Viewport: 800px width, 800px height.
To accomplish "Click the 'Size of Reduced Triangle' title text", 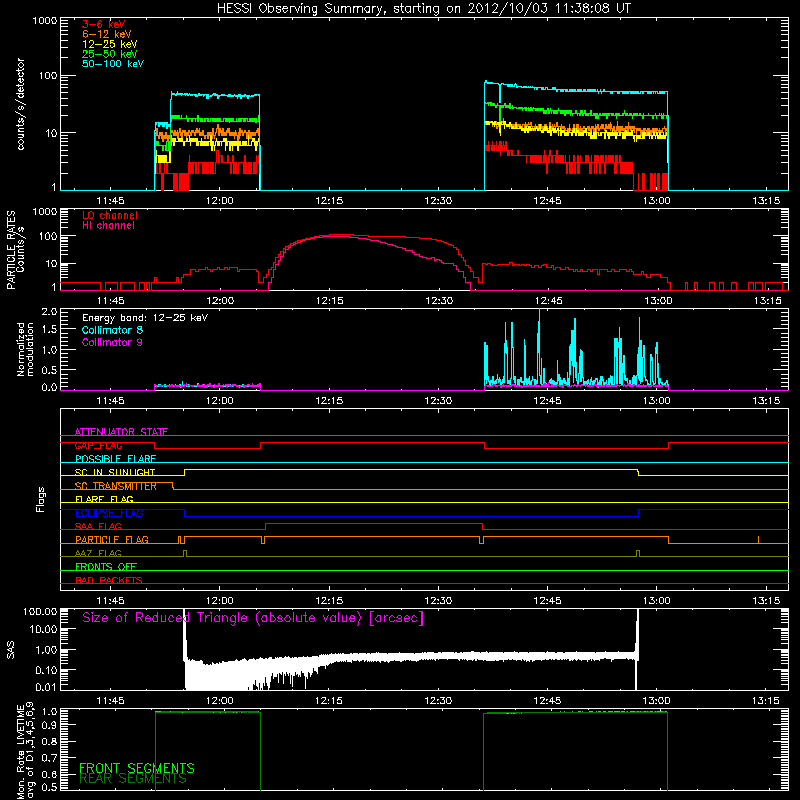I will point(253,618).
